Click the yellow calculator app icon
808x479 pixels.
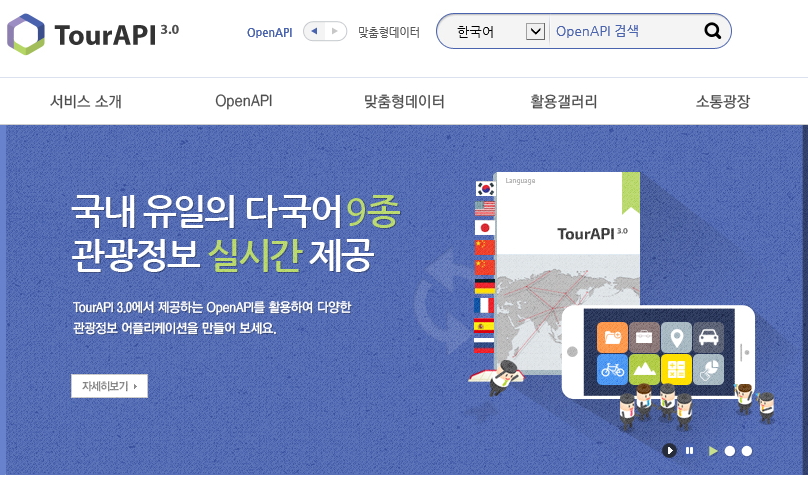click(x=676, y=369)
